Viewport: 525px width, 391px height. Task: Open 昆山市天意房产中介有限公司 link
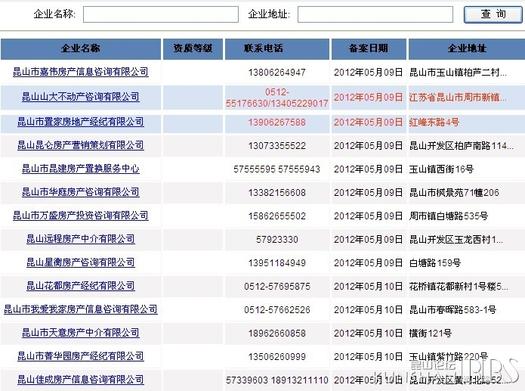(81, 333)
